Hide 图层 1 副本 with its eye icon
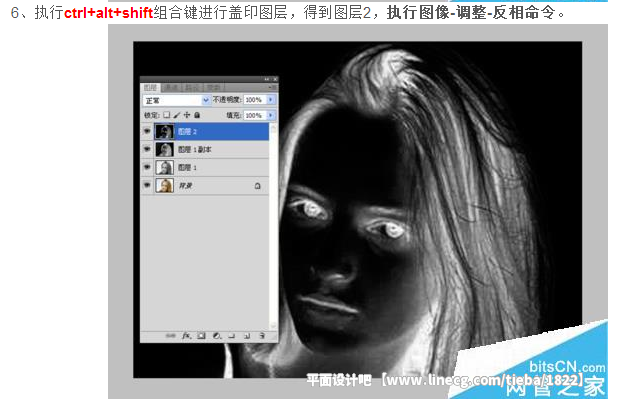Viewport: 624px width, 399px height. [x=147, y=149]
